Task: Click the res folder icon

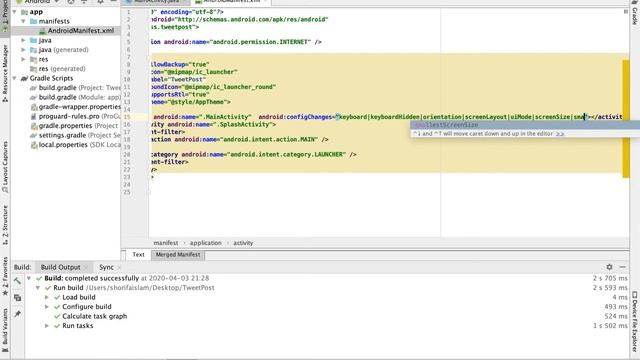Action: (x=33, y=59)
